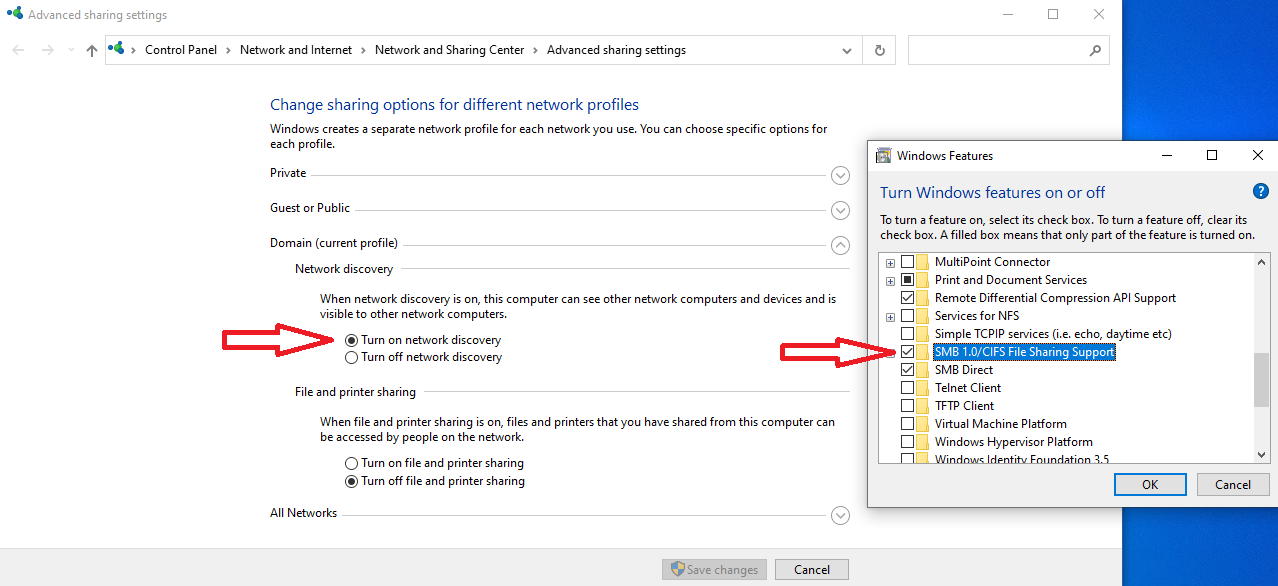Click the Control Panel search box
Screen dimensions: 1278x586
(1008, 50)
